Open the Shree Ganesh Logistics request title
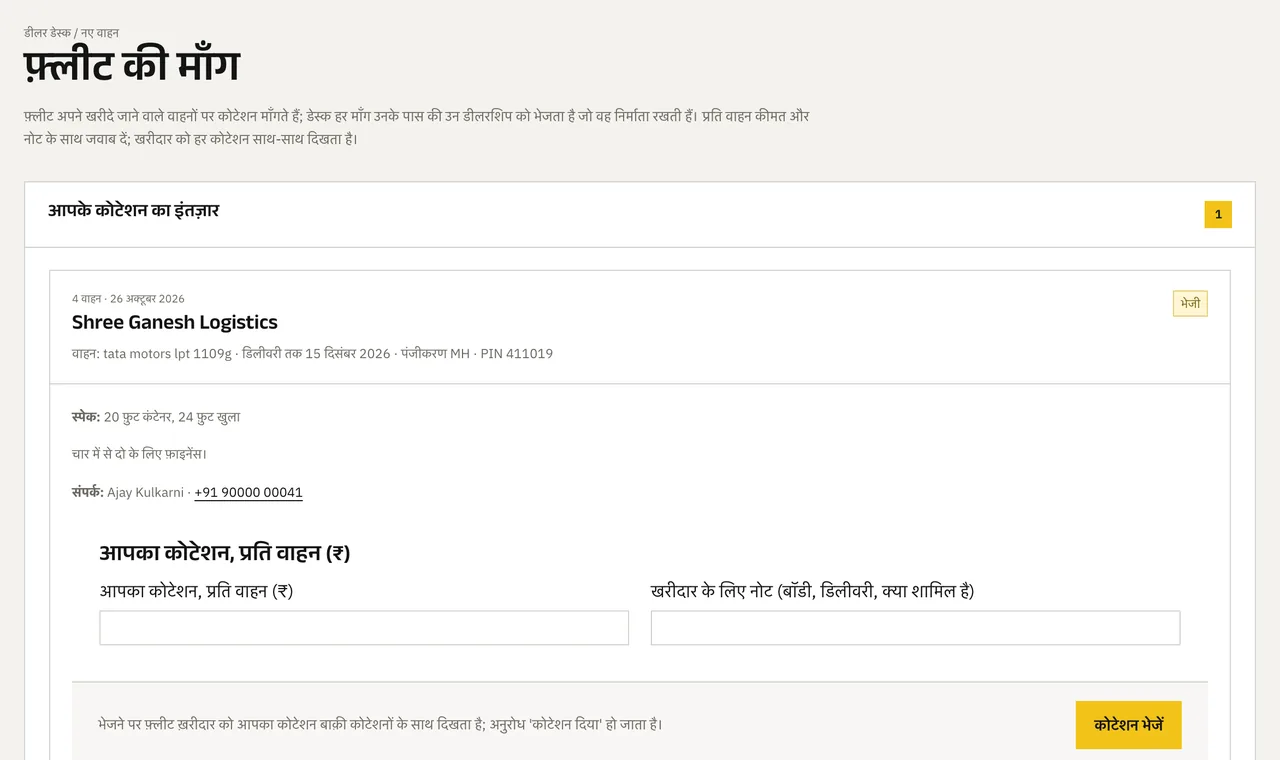 tap(175, 322)
